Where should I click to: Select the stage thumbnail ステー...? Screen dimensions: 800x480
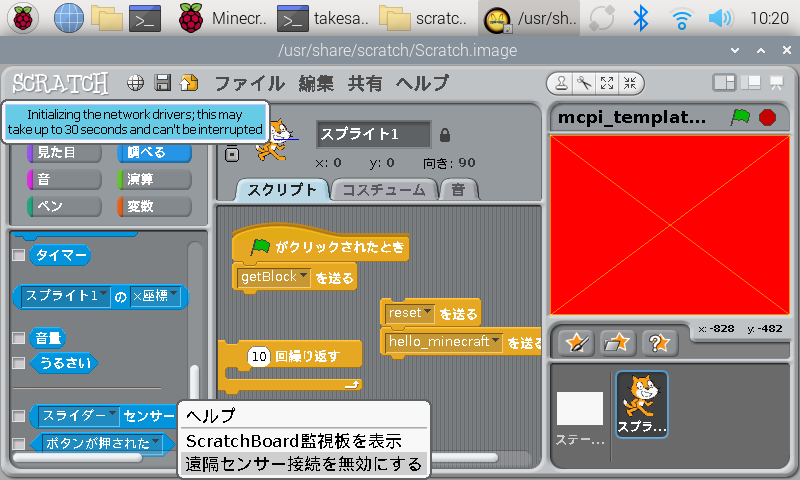click(x=580, y=417)
